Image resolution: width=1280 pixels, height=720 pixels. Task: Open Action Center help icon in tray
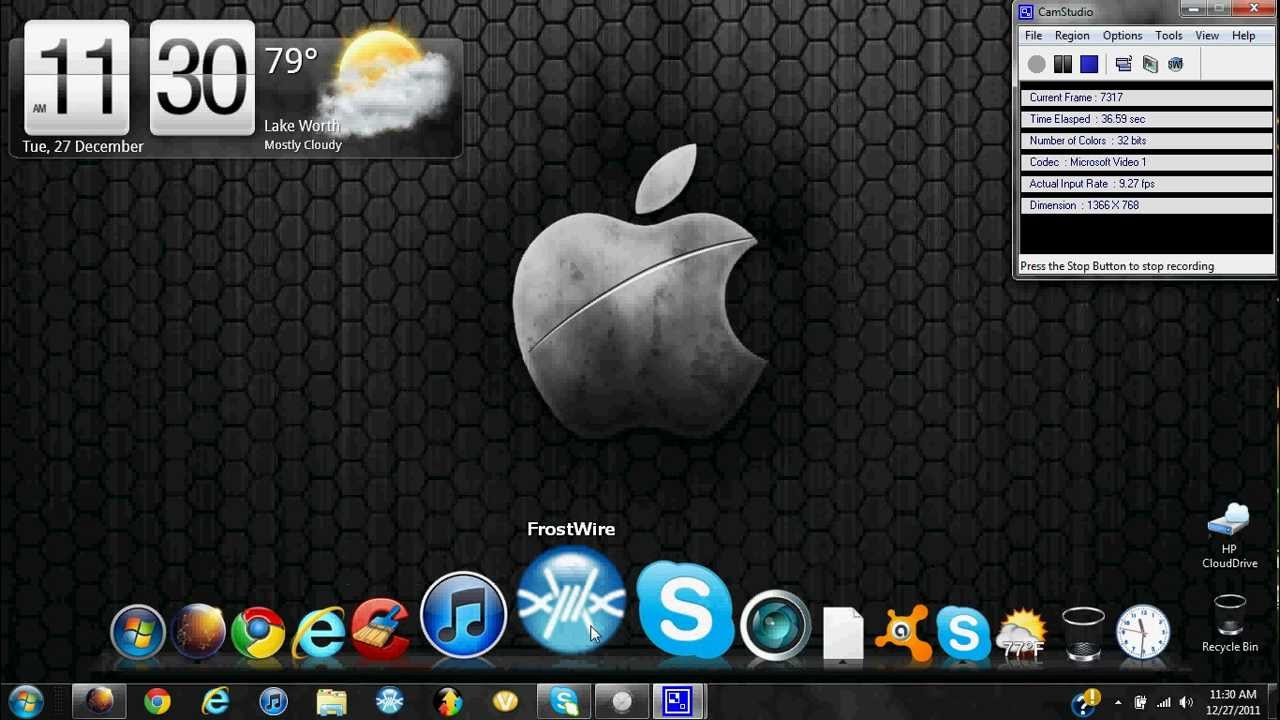[1084, 703]
